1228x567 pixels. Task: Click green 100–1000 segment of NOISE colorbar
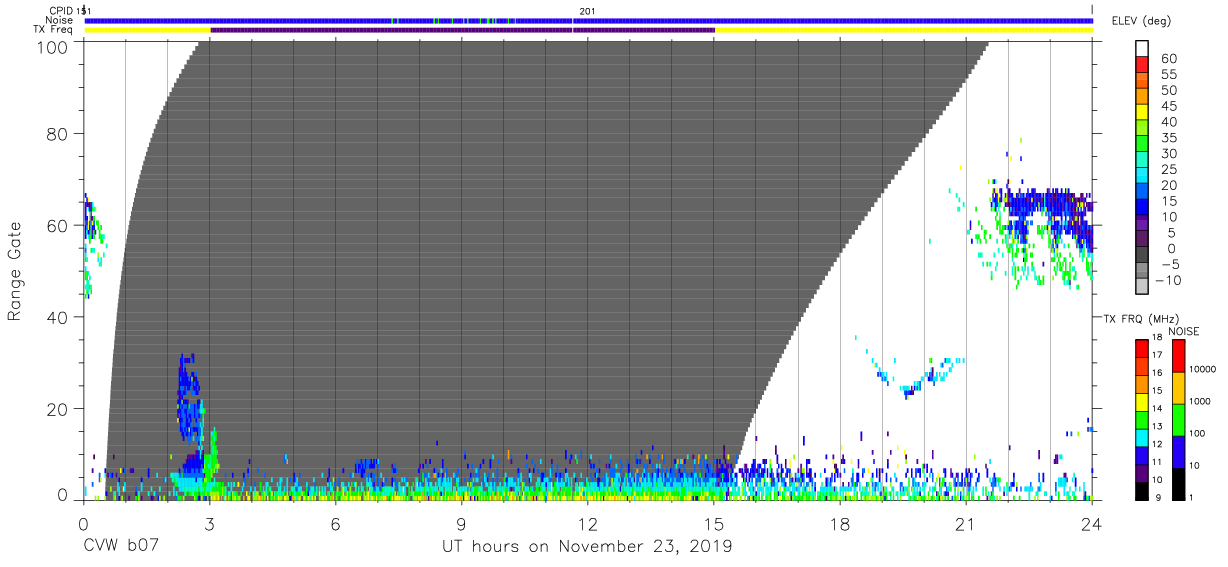1177,419
